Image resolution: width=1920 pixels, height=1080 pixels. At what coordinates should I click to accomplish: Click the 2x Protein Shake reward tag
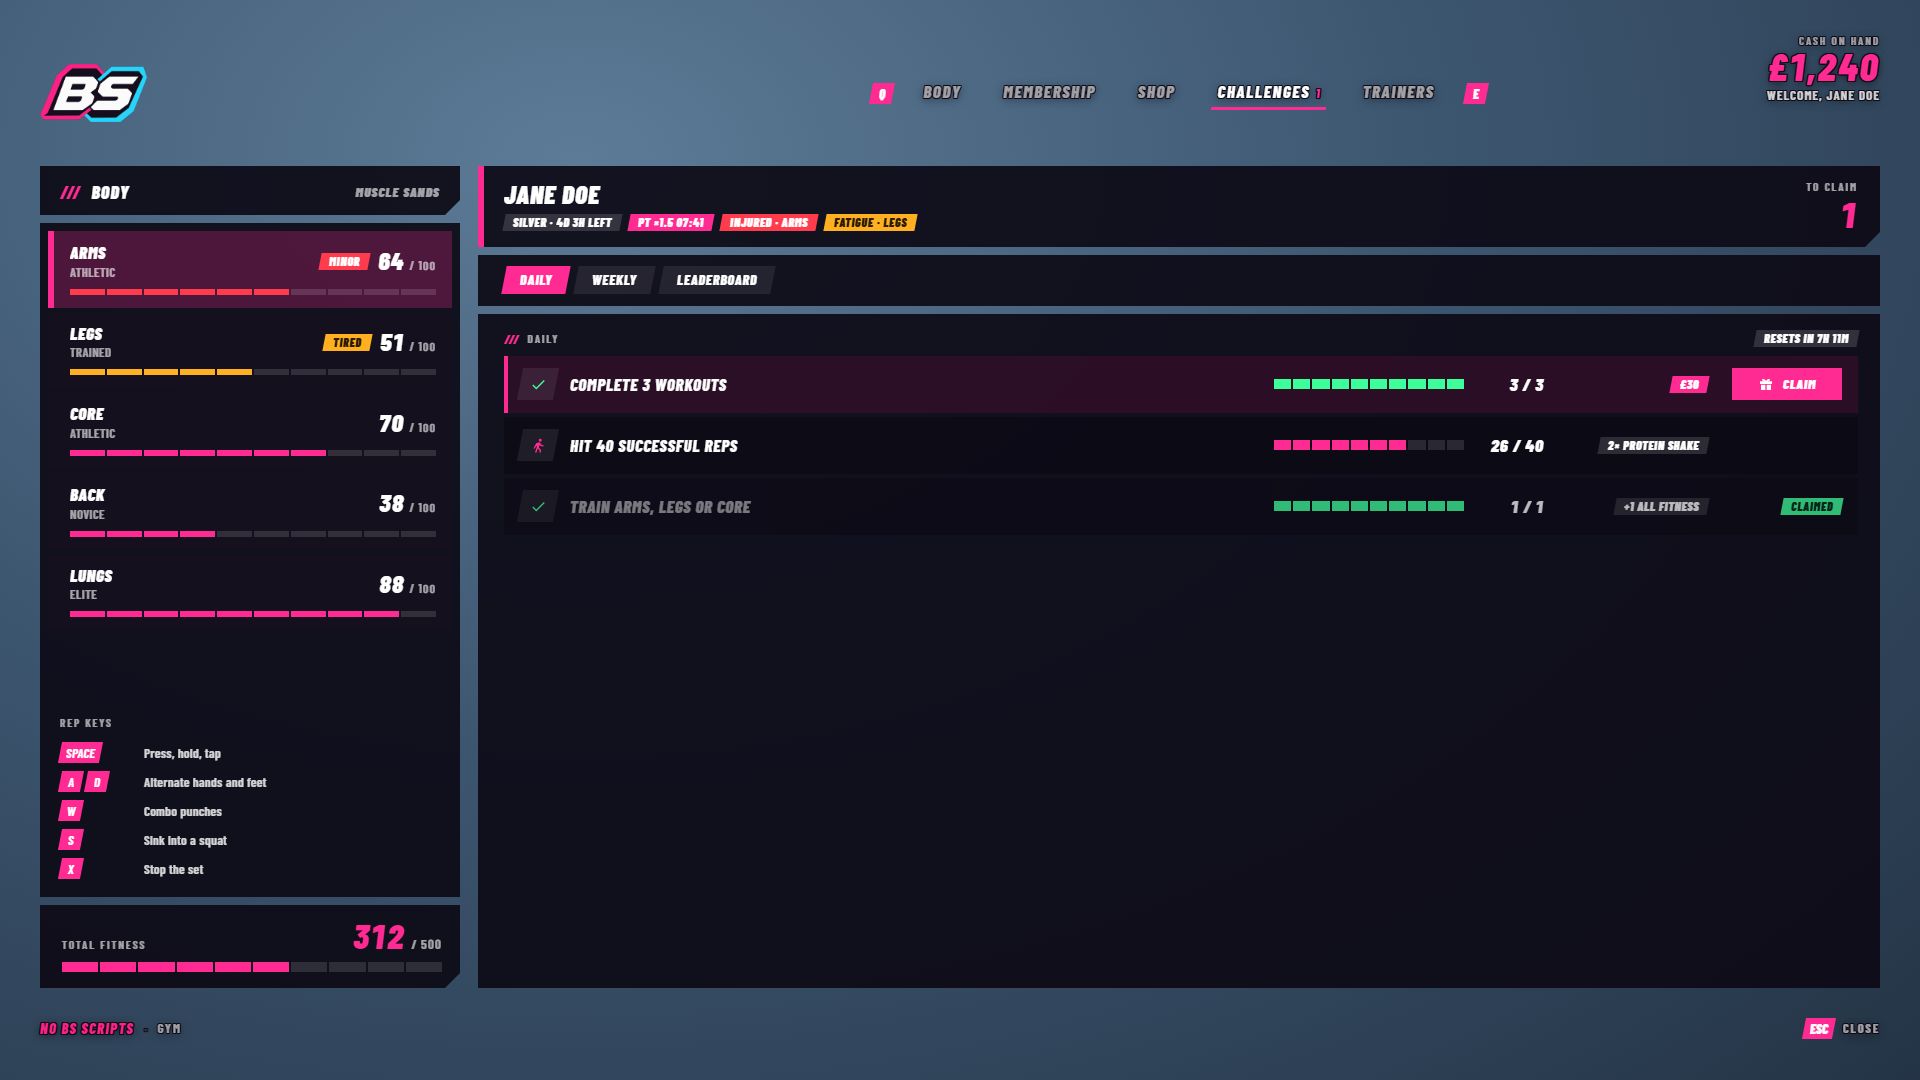[1653, 446]
